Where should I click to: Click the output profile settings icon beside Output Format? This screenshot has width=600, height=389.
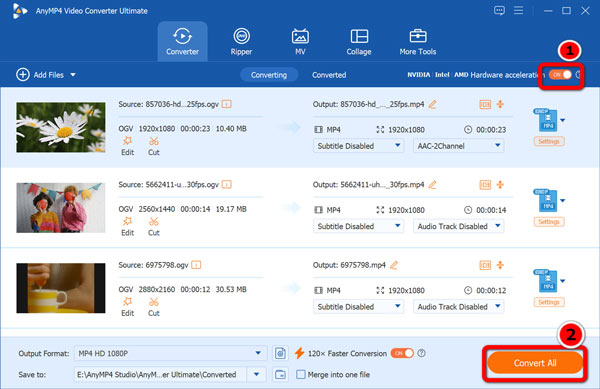[x=280, y=353]
